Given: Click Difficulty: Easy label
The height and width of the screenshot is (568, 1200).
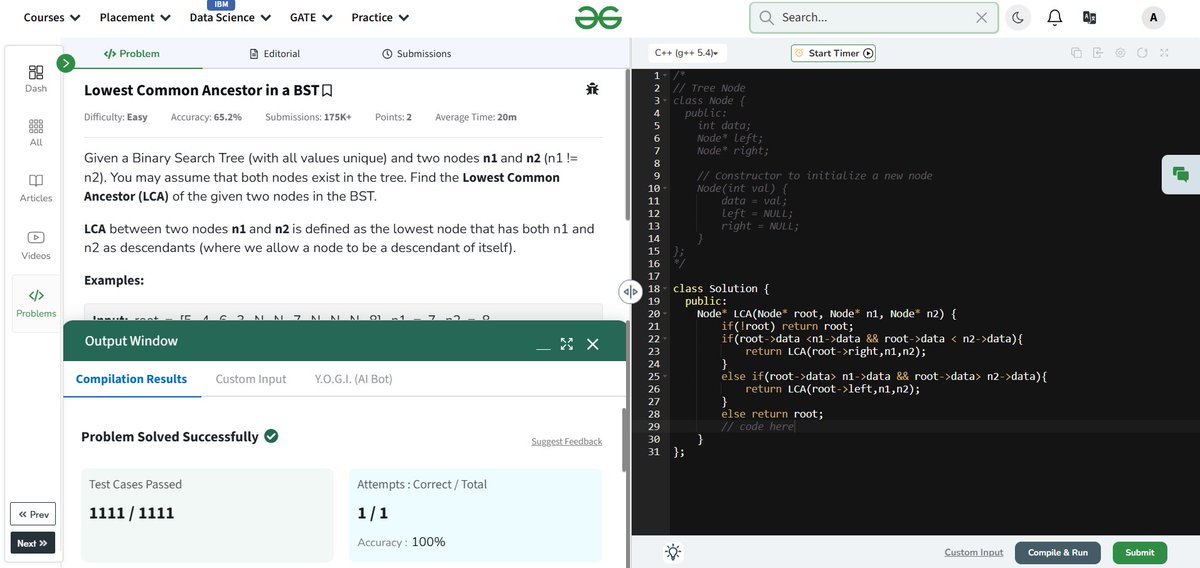Looking at the screenshot, I should point(116,117).
